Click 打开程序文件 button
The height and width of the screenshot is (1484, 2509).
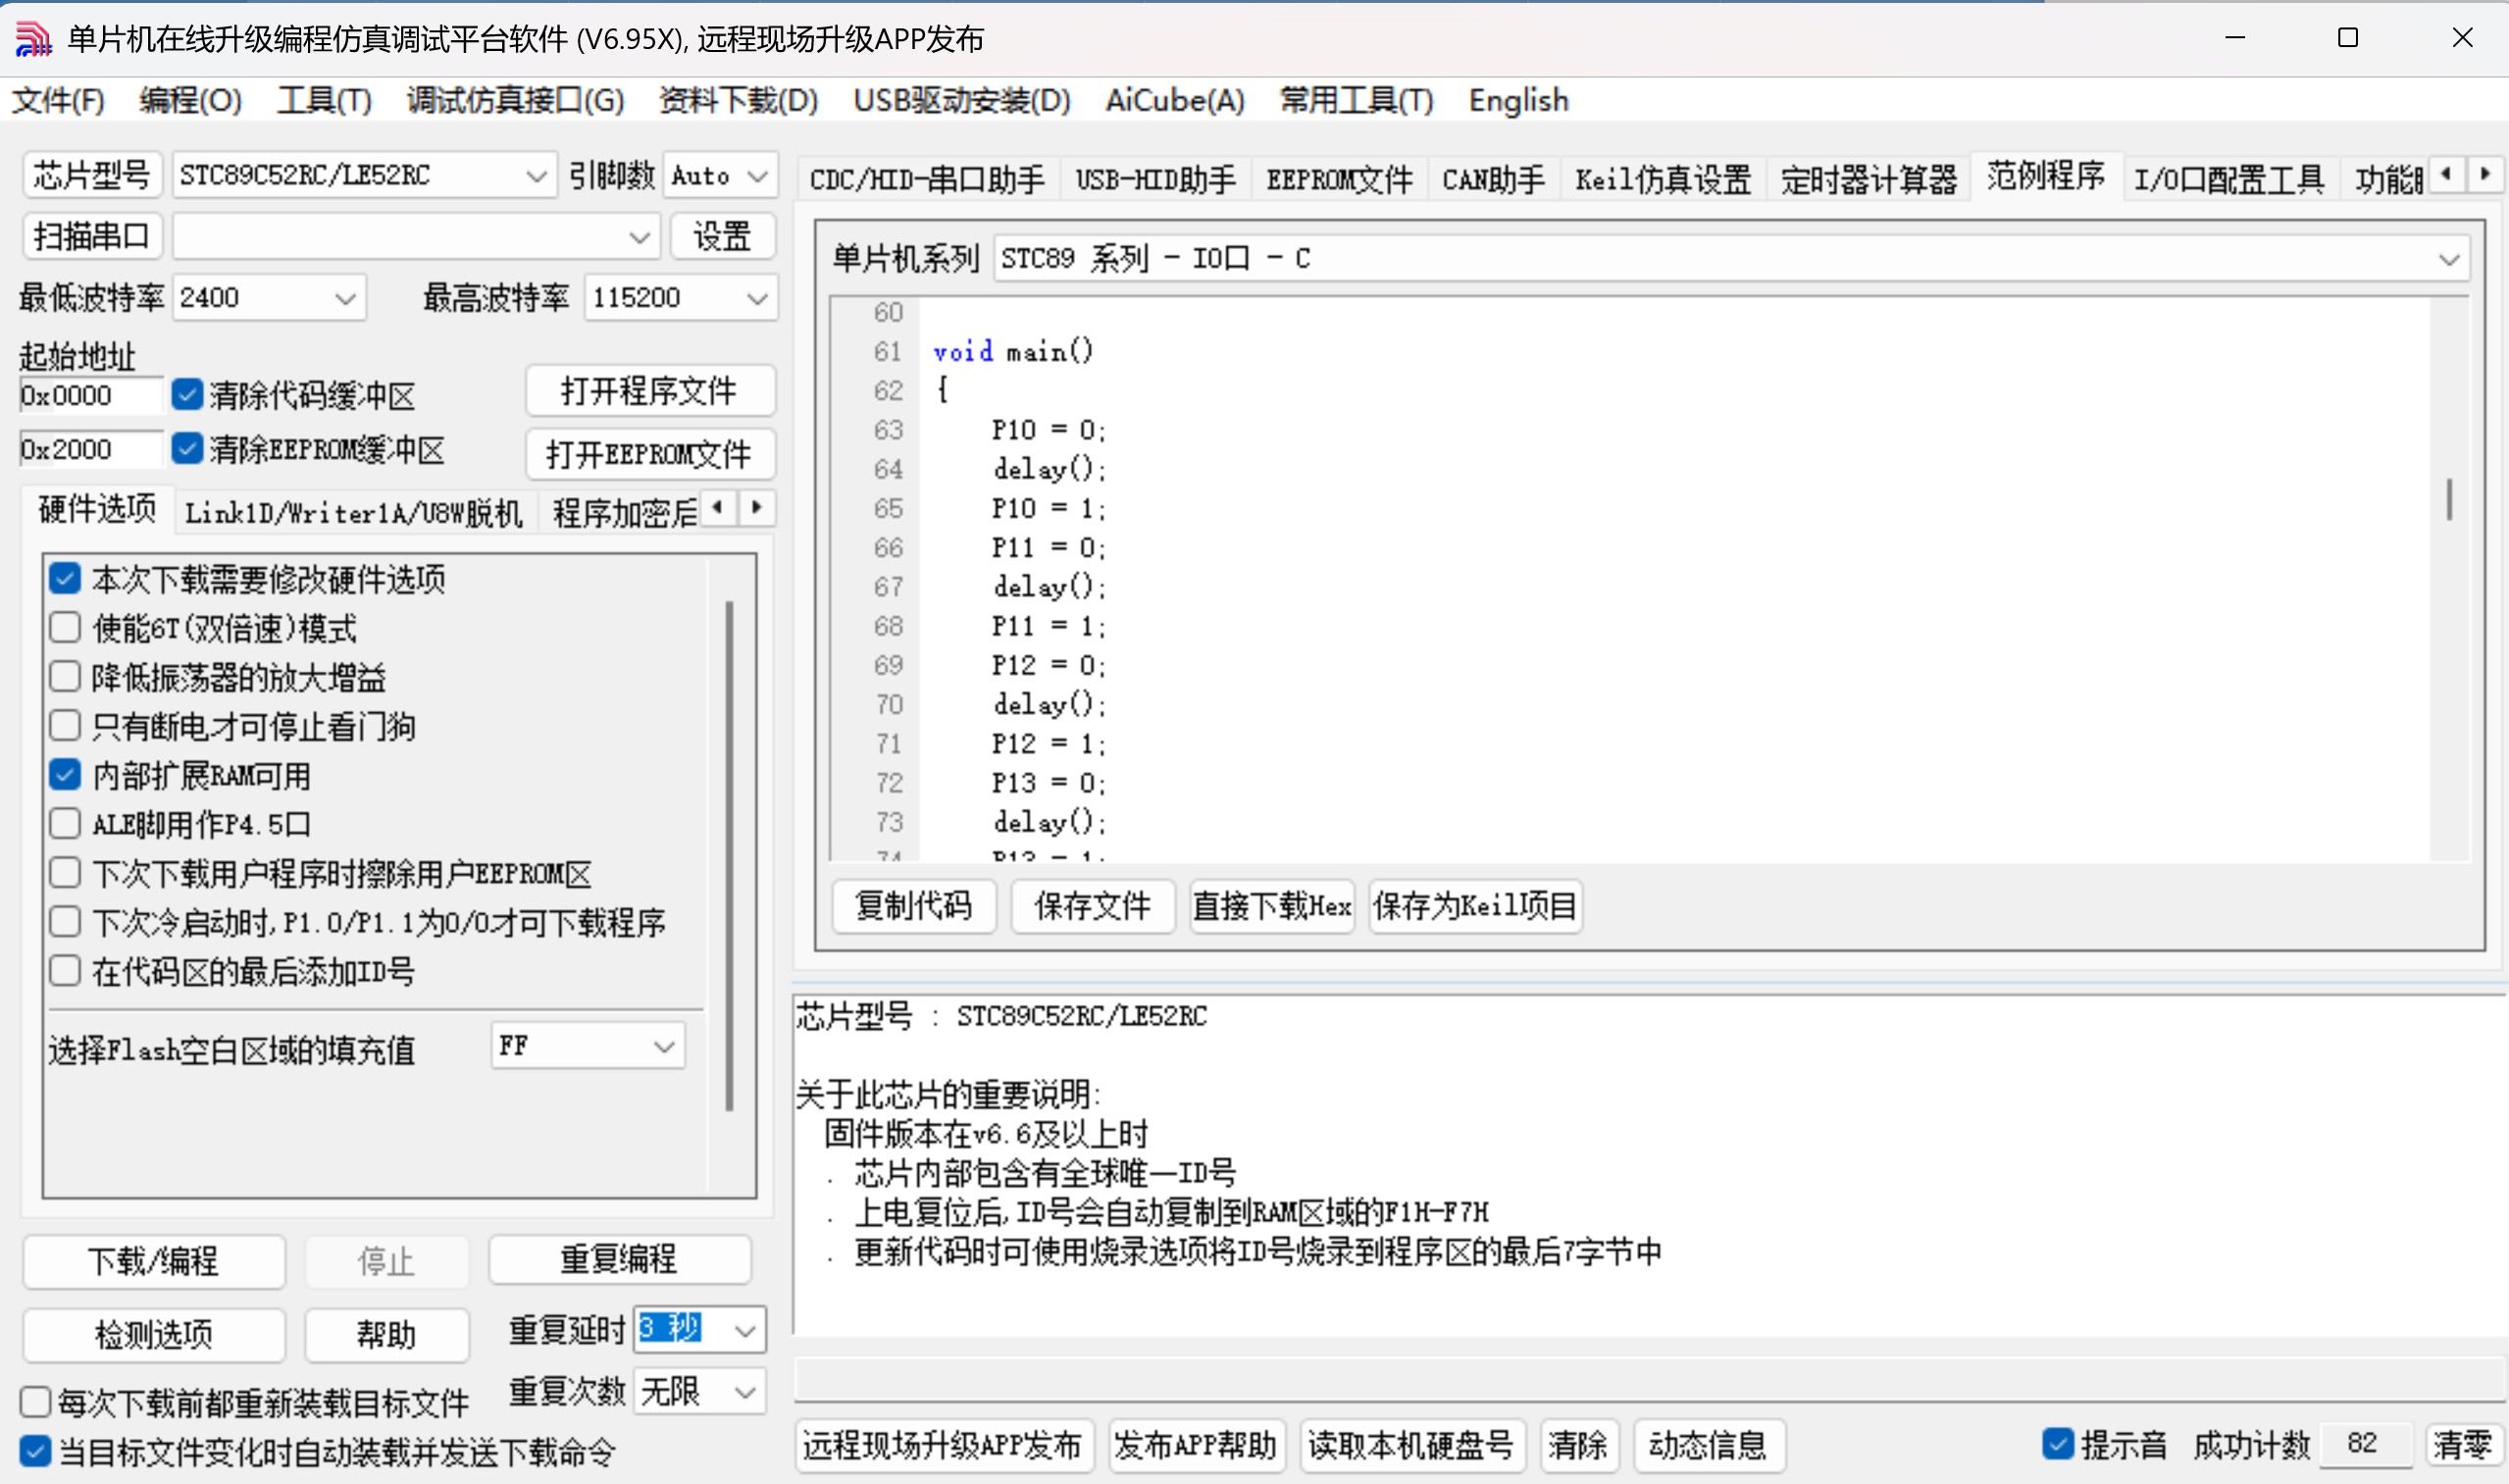coord(649,390)
